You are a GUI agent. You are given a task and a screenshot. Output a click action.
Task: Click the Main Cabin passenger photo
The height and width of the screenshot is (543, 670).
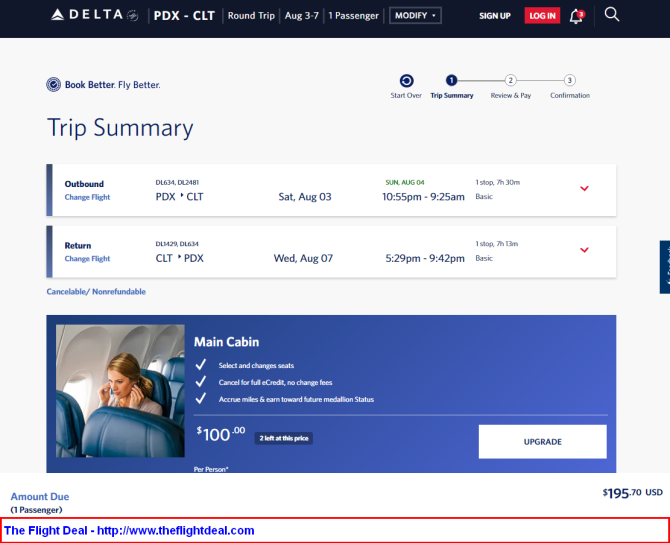point(120,391)
